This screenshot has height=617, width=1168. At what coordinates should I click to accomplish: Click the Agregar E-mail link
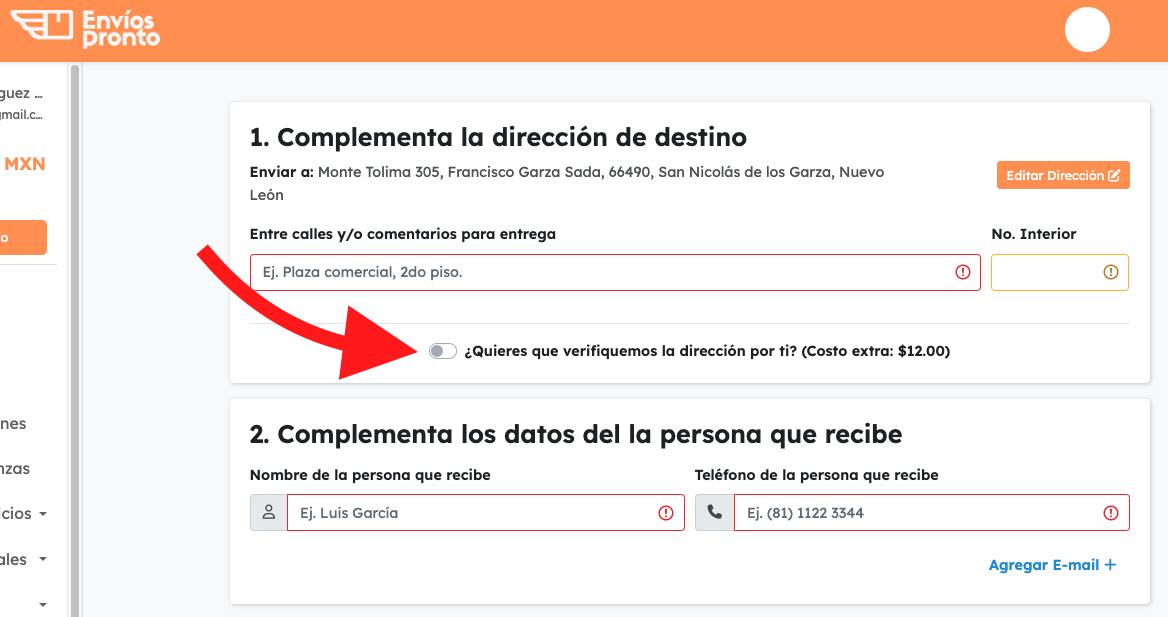click(x=1052, y=565)
